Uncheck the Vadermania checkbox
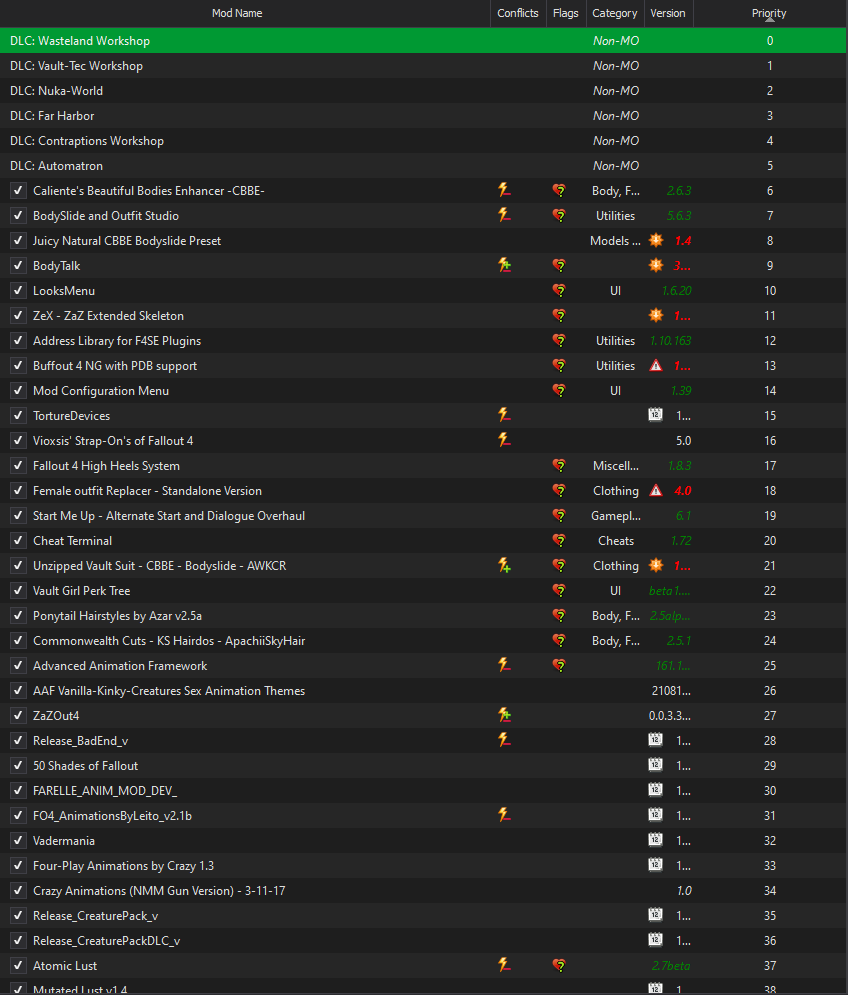Screen dimensions: 848x995 point(18,840)
